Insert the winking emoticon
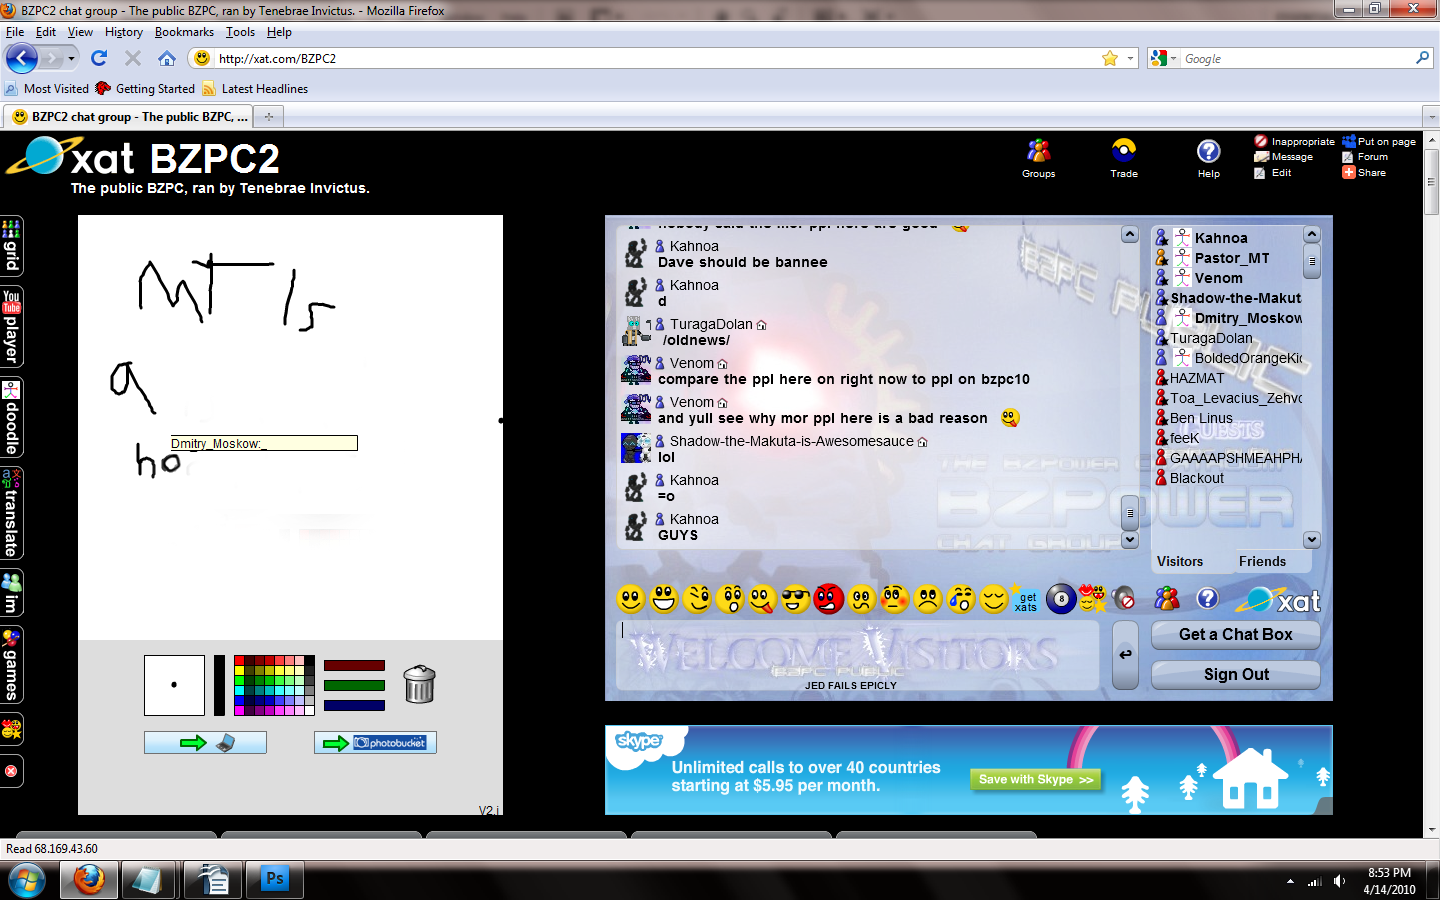 click(x=697, y=599)
